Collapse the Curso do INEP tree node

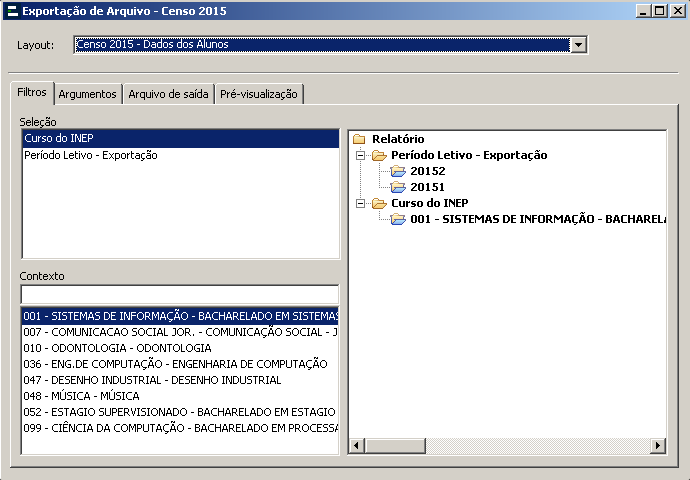(360, 203)
